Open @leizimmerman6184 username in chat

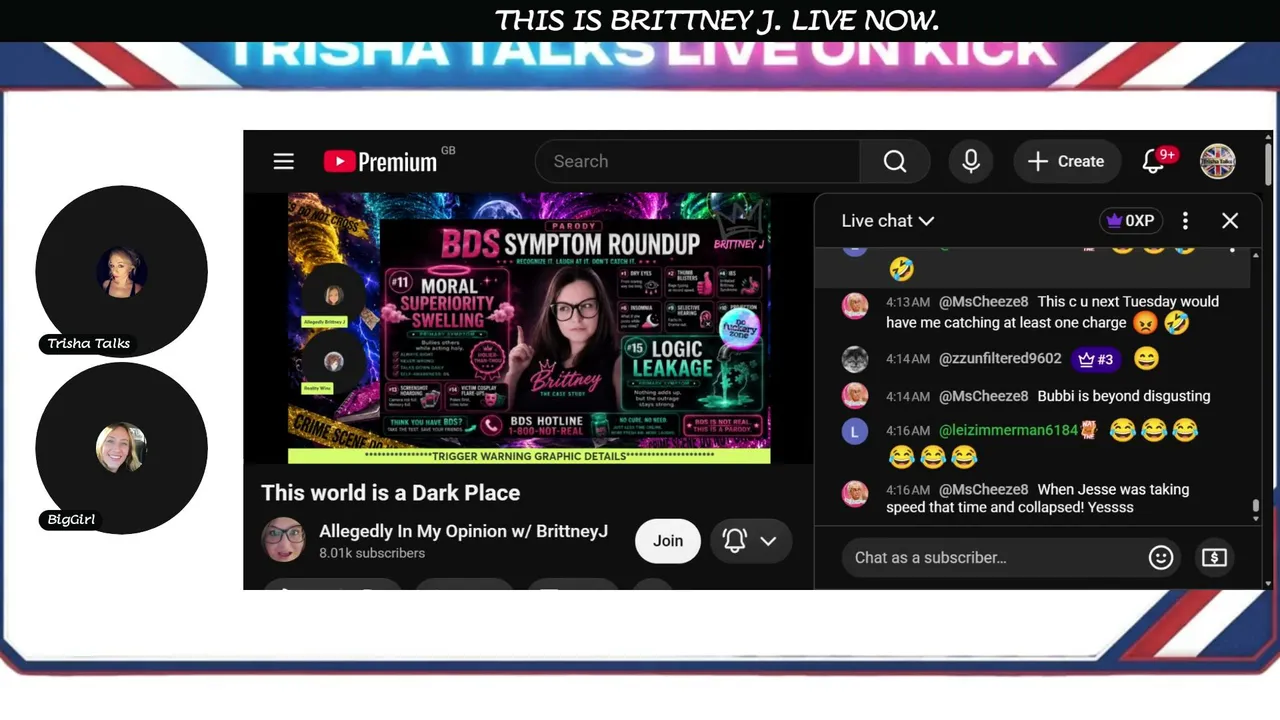pyautogui.click(x=1008, y=430)
